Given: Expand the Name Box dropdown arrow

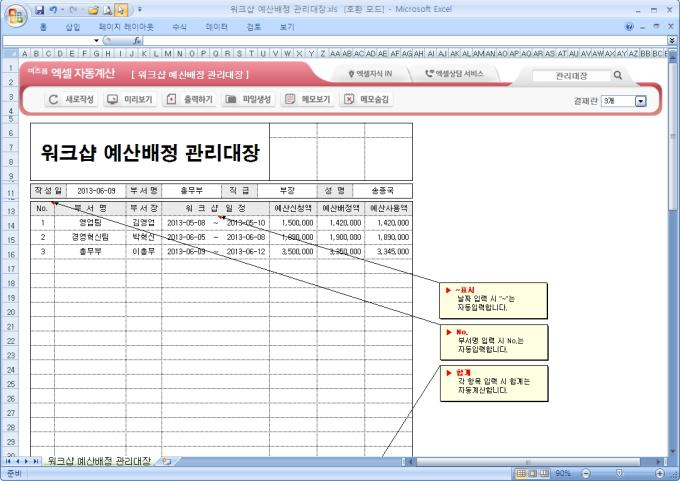Looking at the screenshot, I should coord(96,41).
